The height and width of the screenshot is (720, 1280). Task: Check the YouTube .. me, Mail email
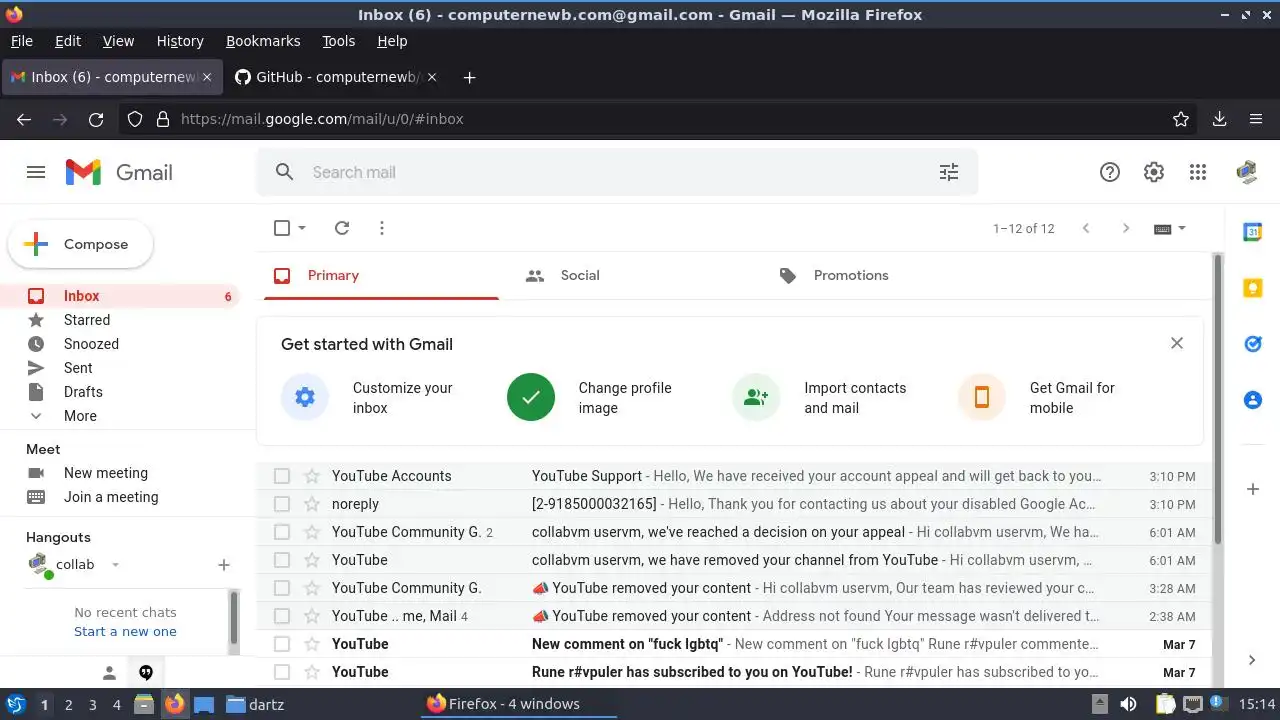click(282, 616)
